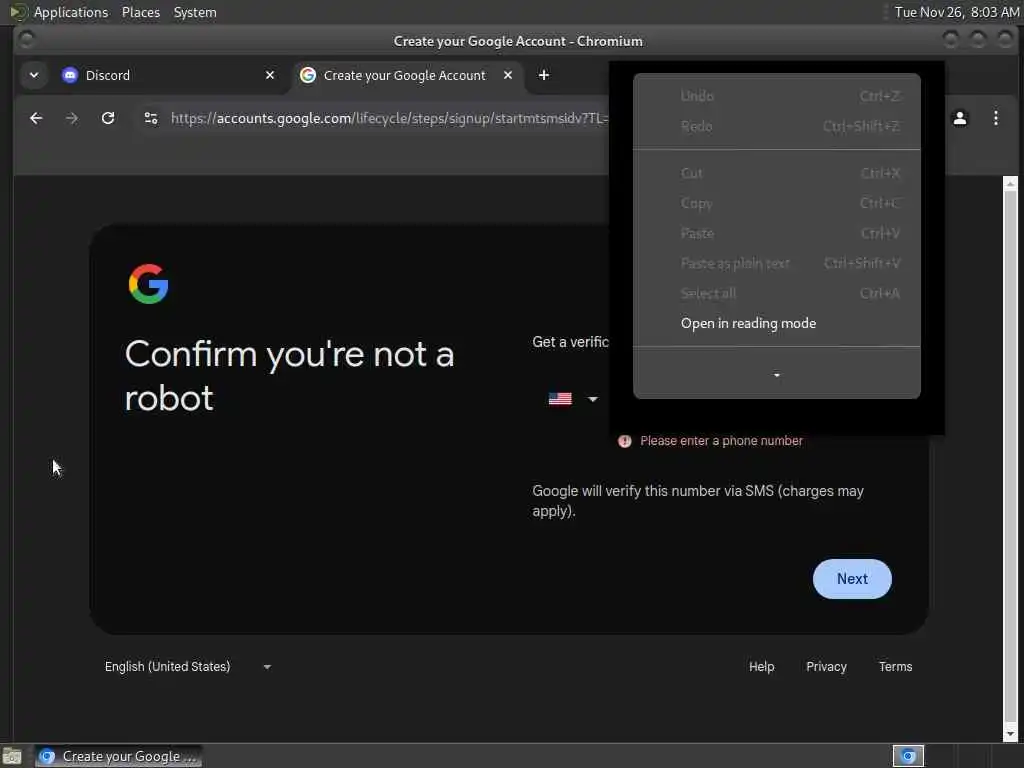The image size is (1024, 768).
Task: Switch to the Discord tab
Action: (168, 75)
